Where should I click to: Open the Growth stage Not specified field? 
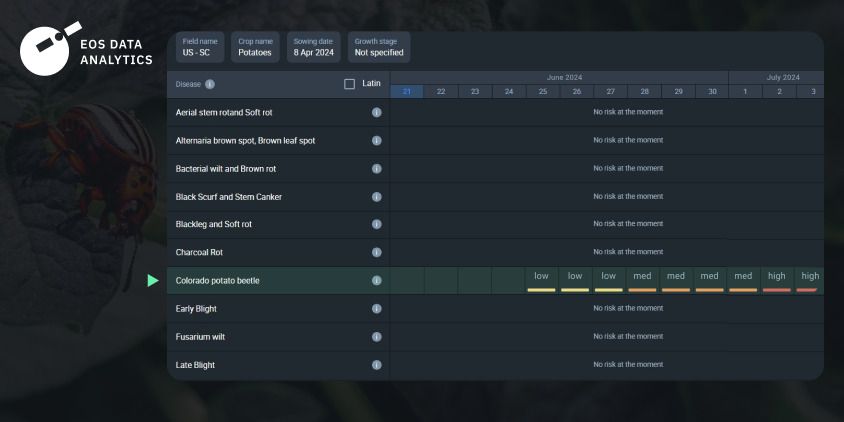pos(379,47)
